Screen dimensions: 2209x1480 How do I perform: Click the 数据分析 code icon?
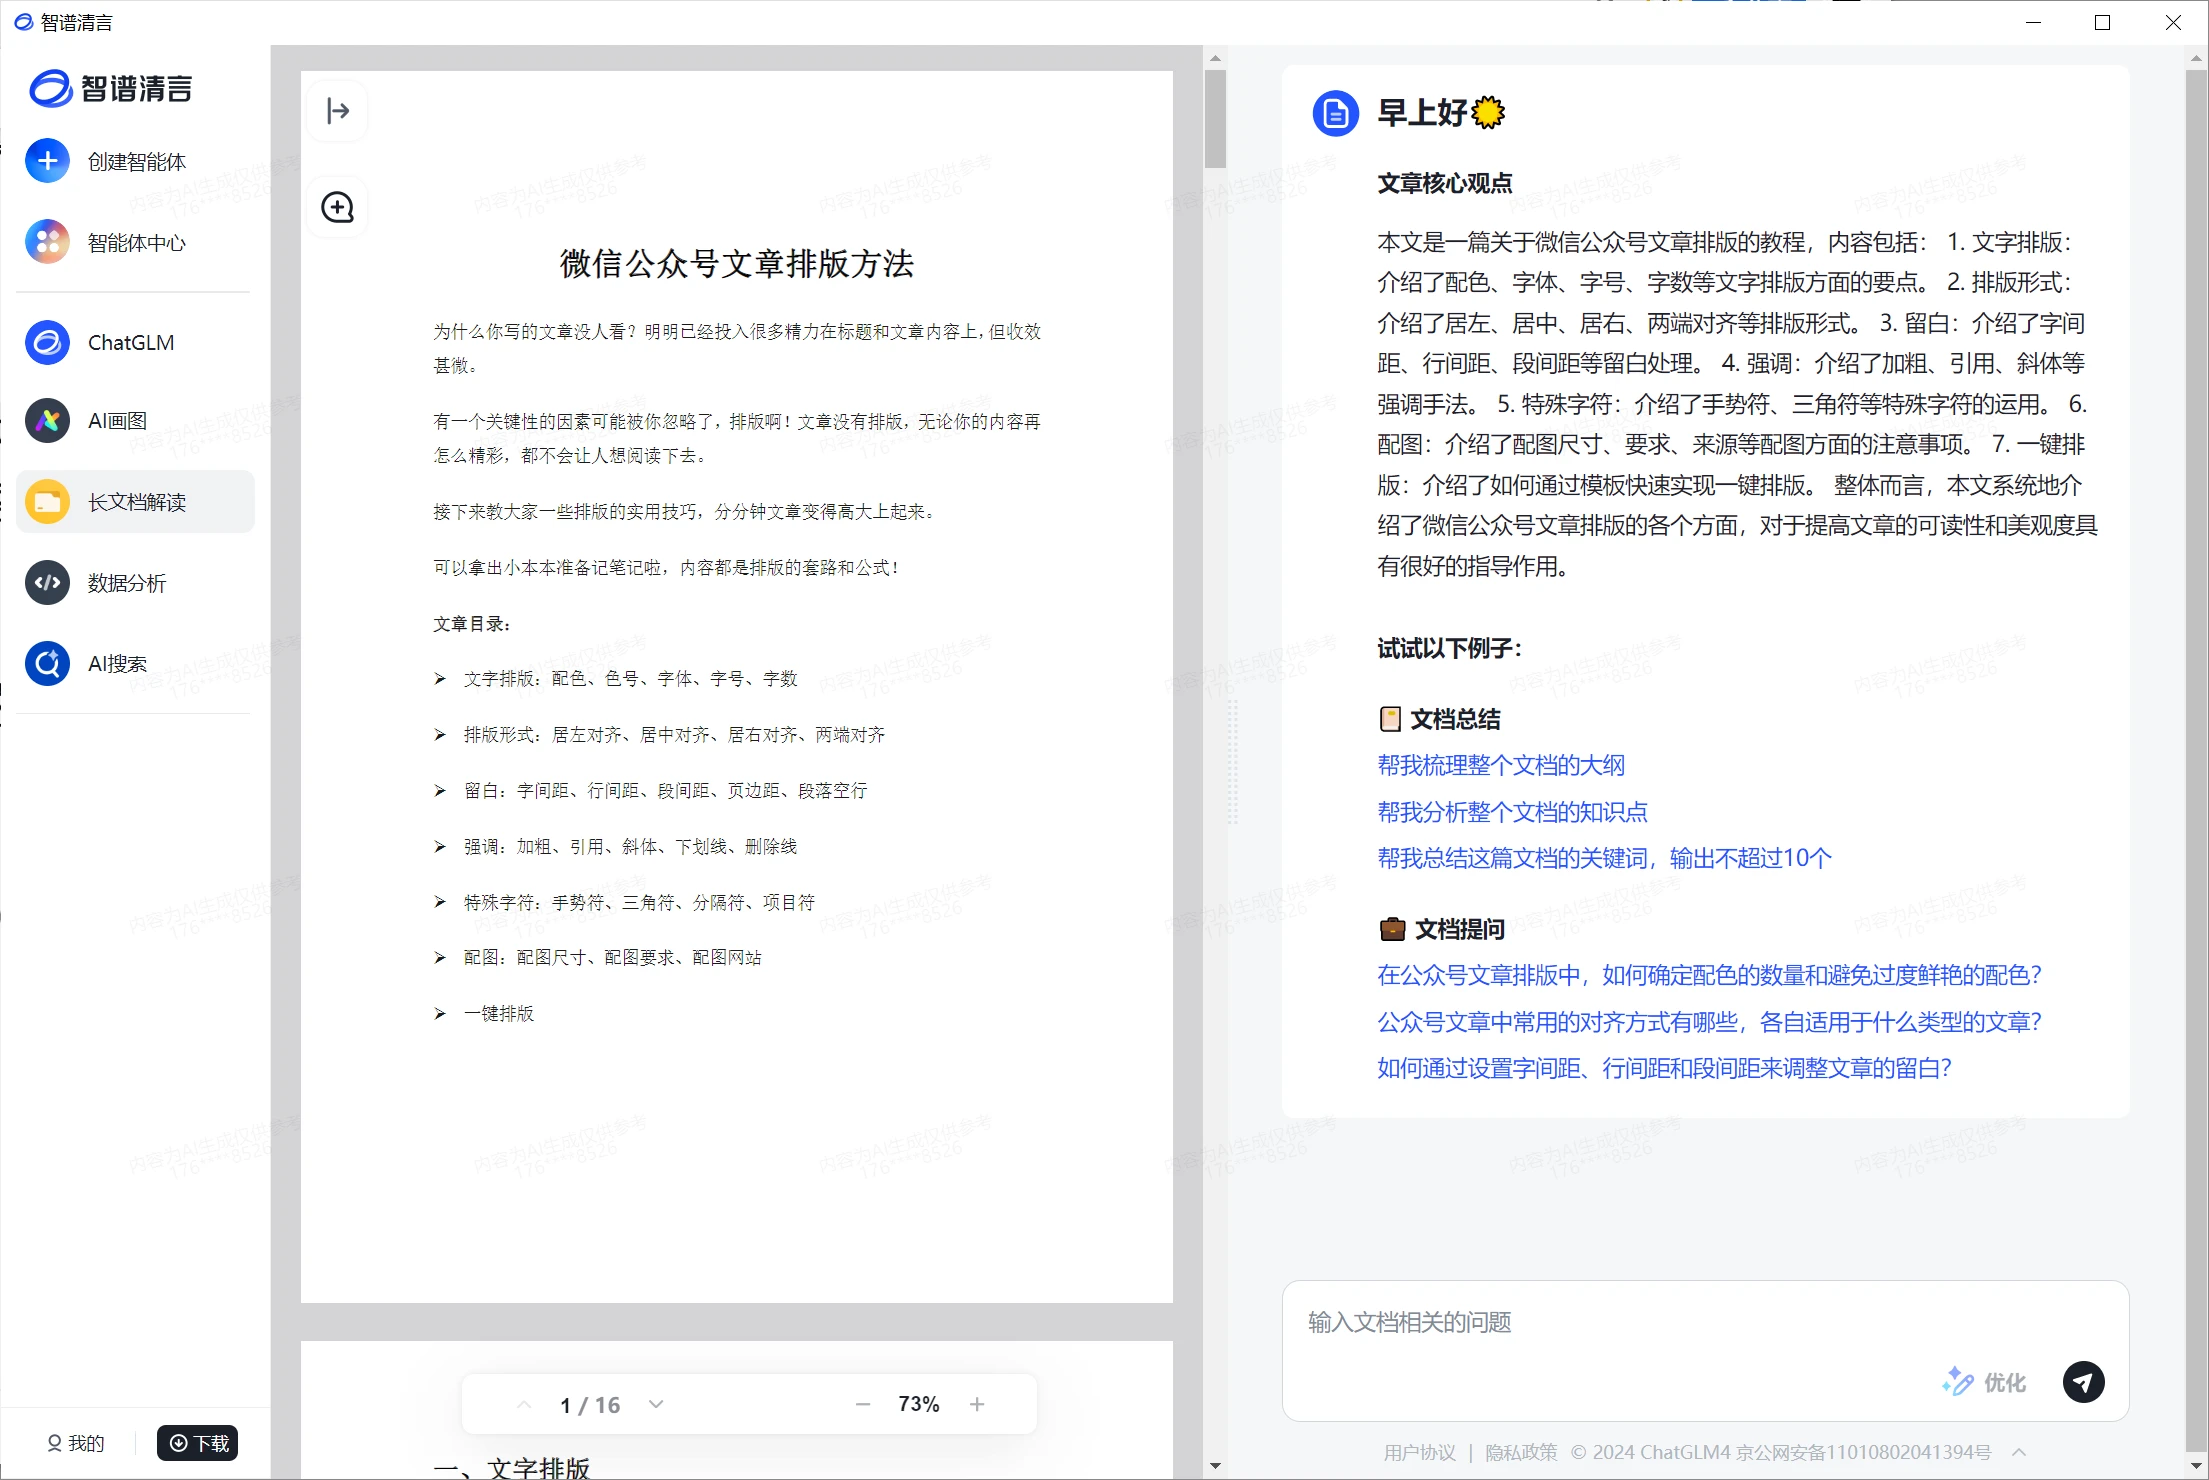coord(47,582)
